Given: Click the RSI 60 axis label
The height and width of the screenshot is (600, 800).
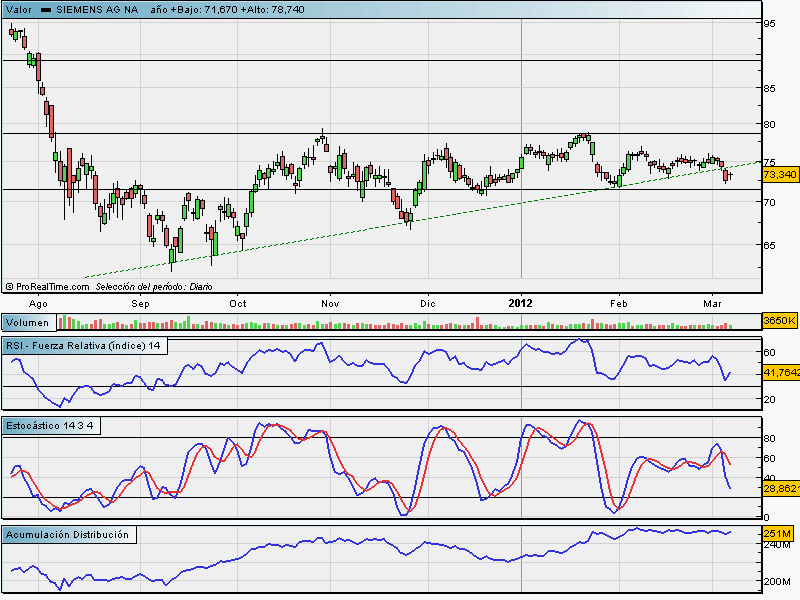Looking at the screenshot, I should [x=769, y=353].
